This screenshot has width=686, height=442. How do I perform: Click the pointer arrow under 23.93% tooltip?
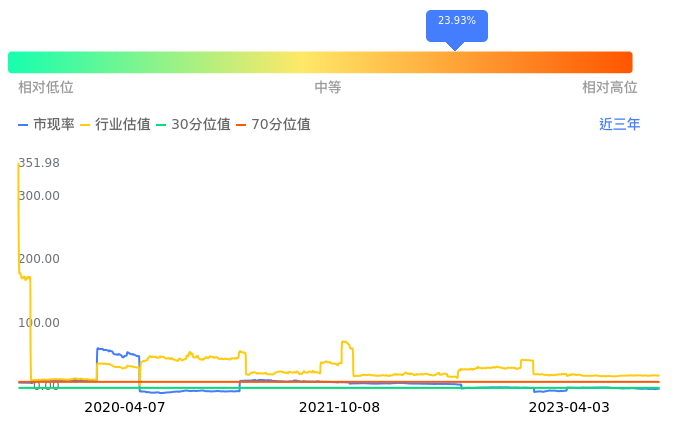[x=455, y=46]
